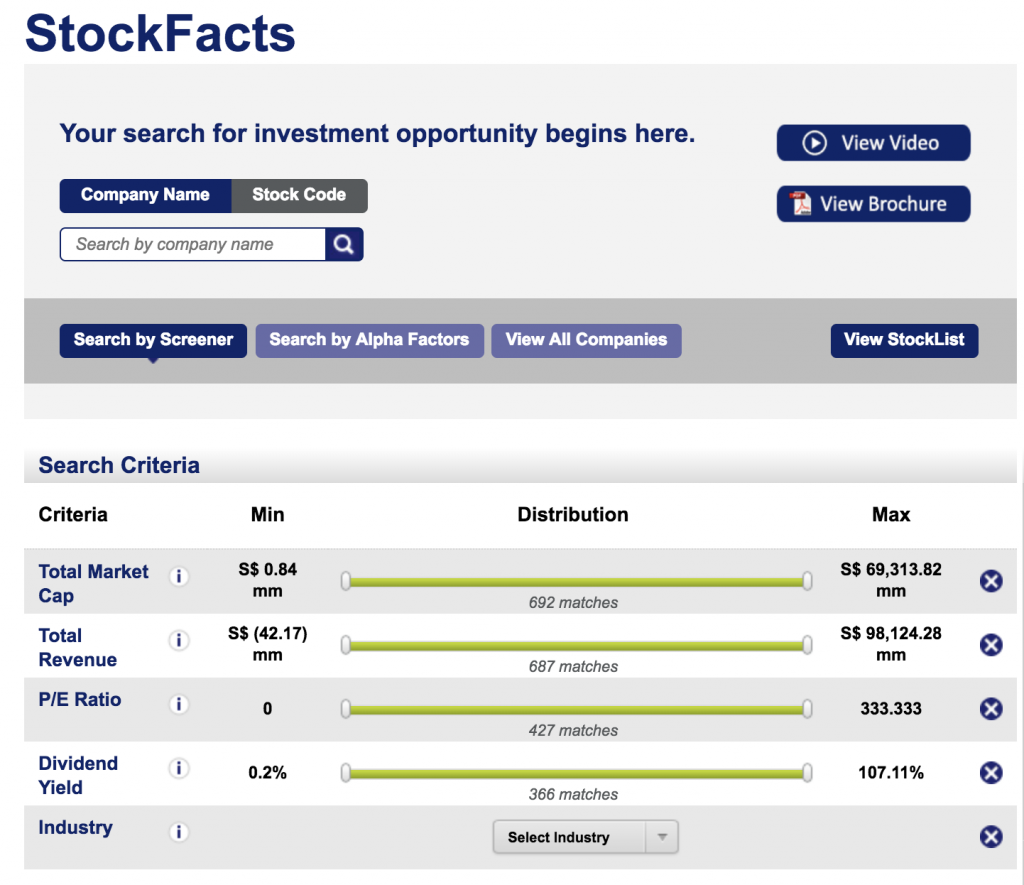
Task: Click the Dividend Yield criteria link
Action: pos(78,775)
